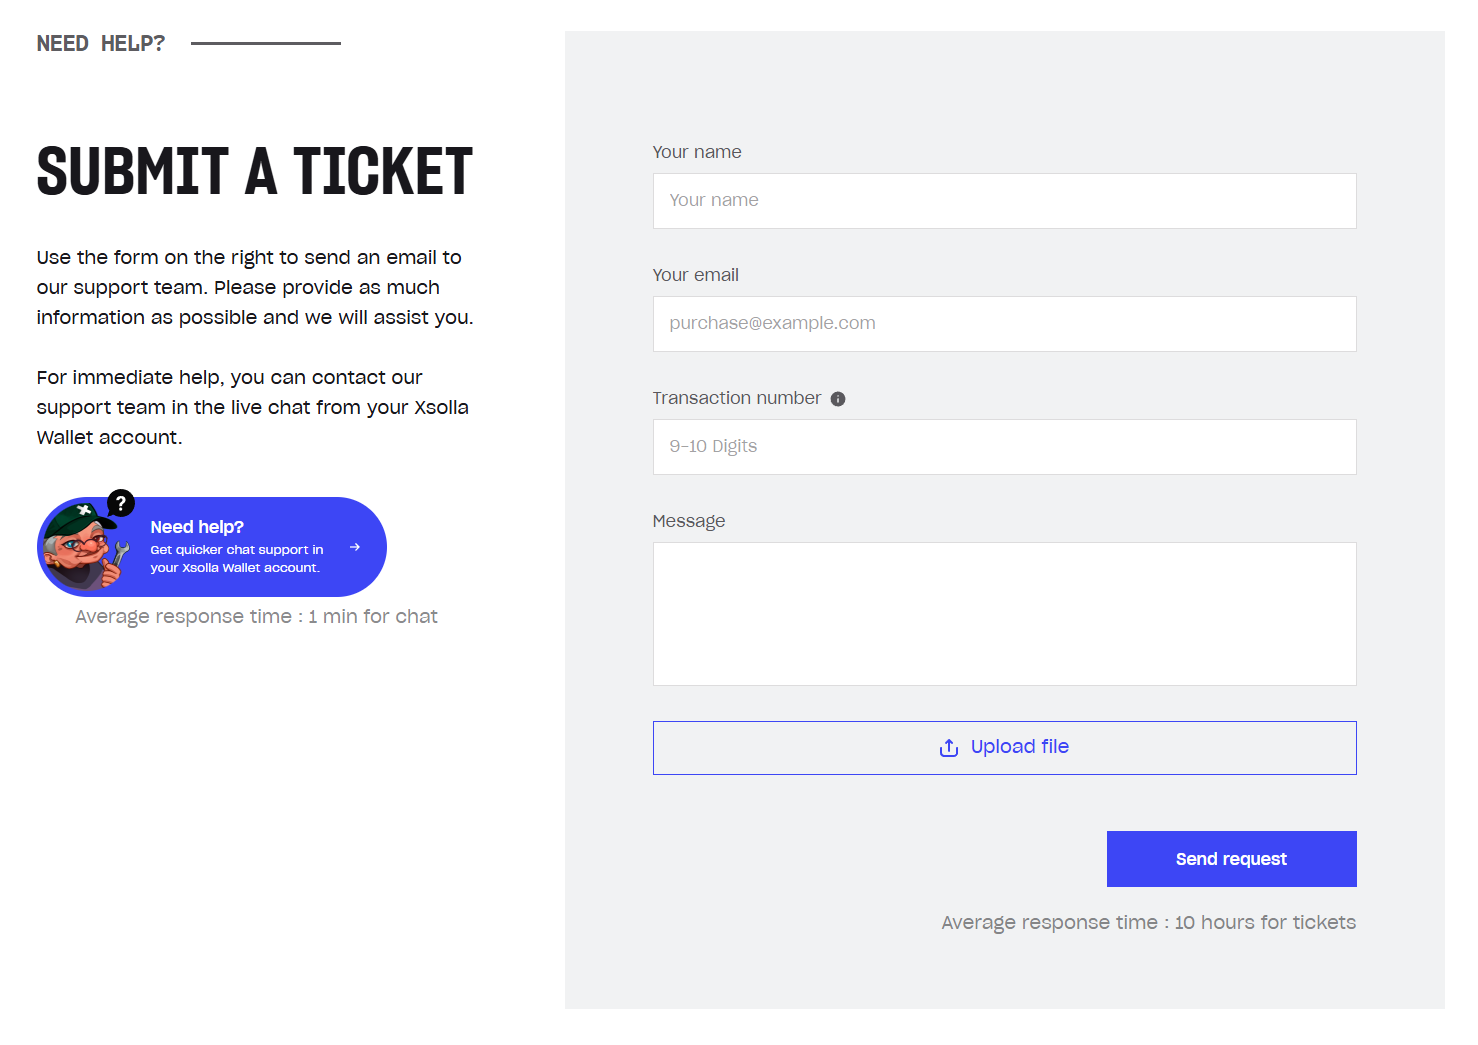Screen dimensions: 1478x1045
Task: Click the tickets average response time text
Action: tap(1149, 923)
